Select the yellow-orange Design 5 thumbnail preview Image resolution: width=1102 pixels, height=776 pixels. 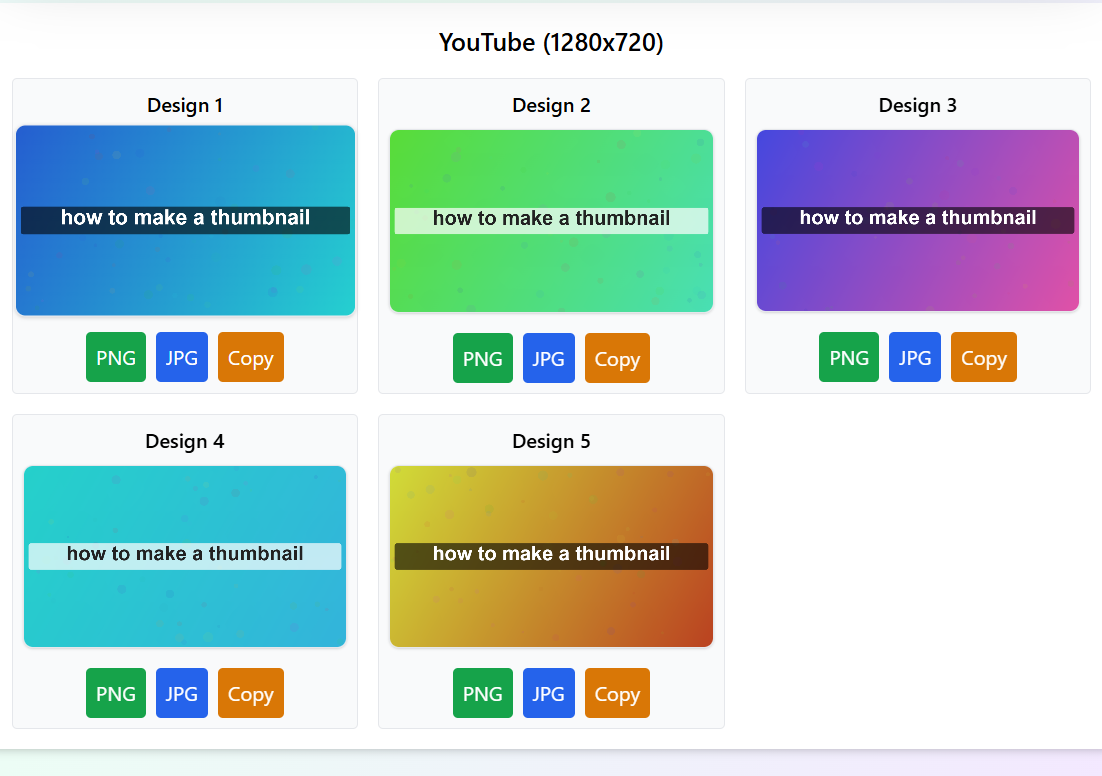pos(552,556)
